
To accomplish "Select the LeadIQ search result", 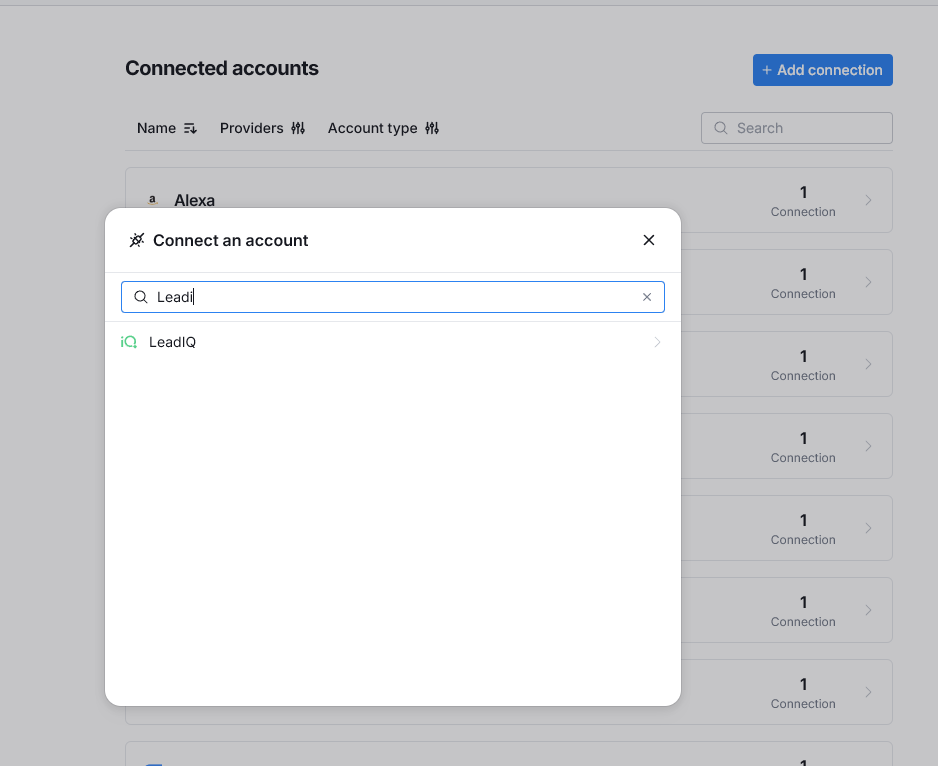I will (x=392, y=342).
